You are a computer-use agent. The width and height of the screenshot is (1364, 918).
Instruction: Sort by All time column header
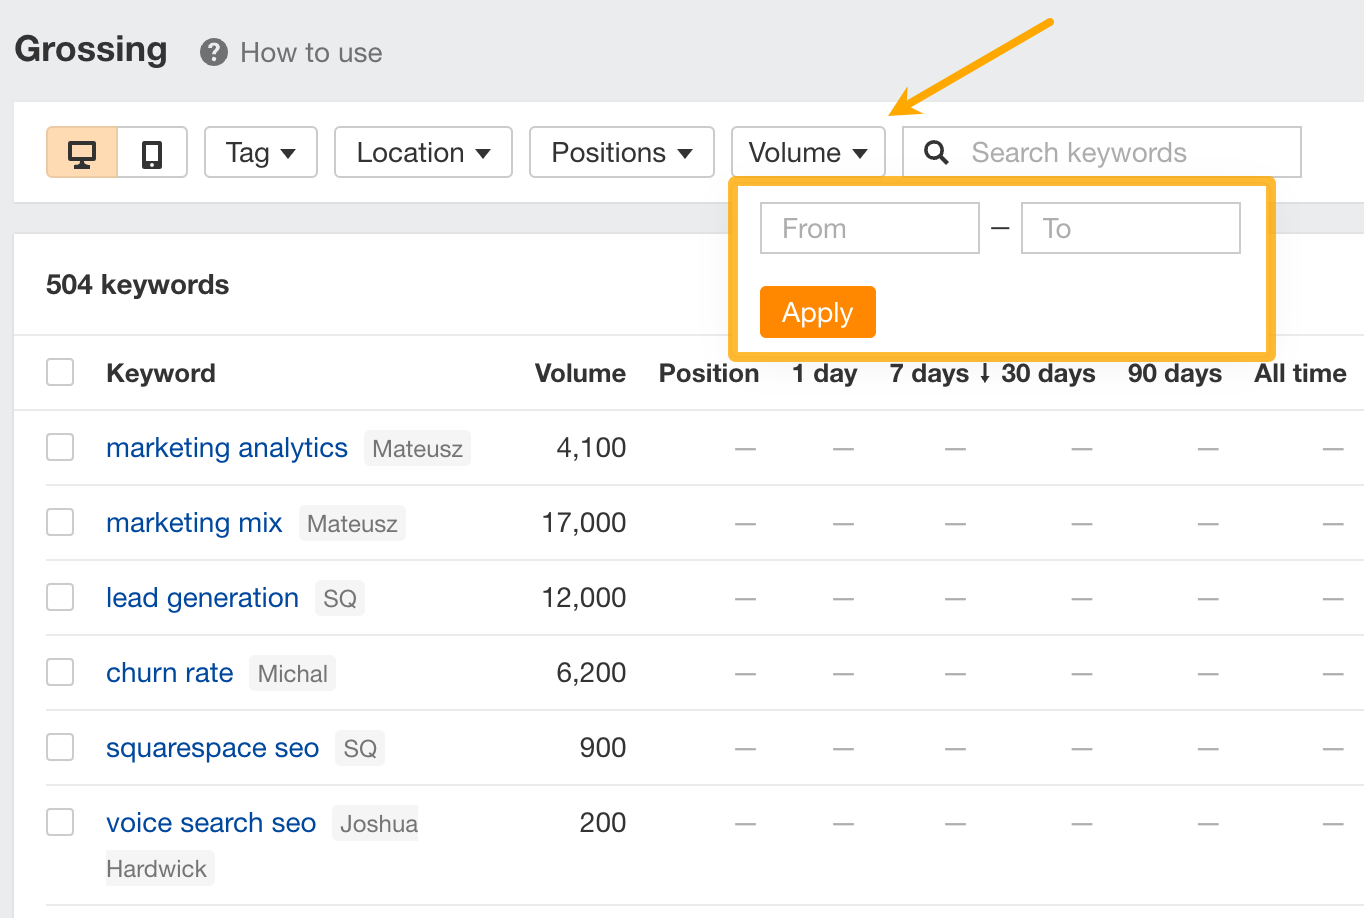coord(1300,373)
